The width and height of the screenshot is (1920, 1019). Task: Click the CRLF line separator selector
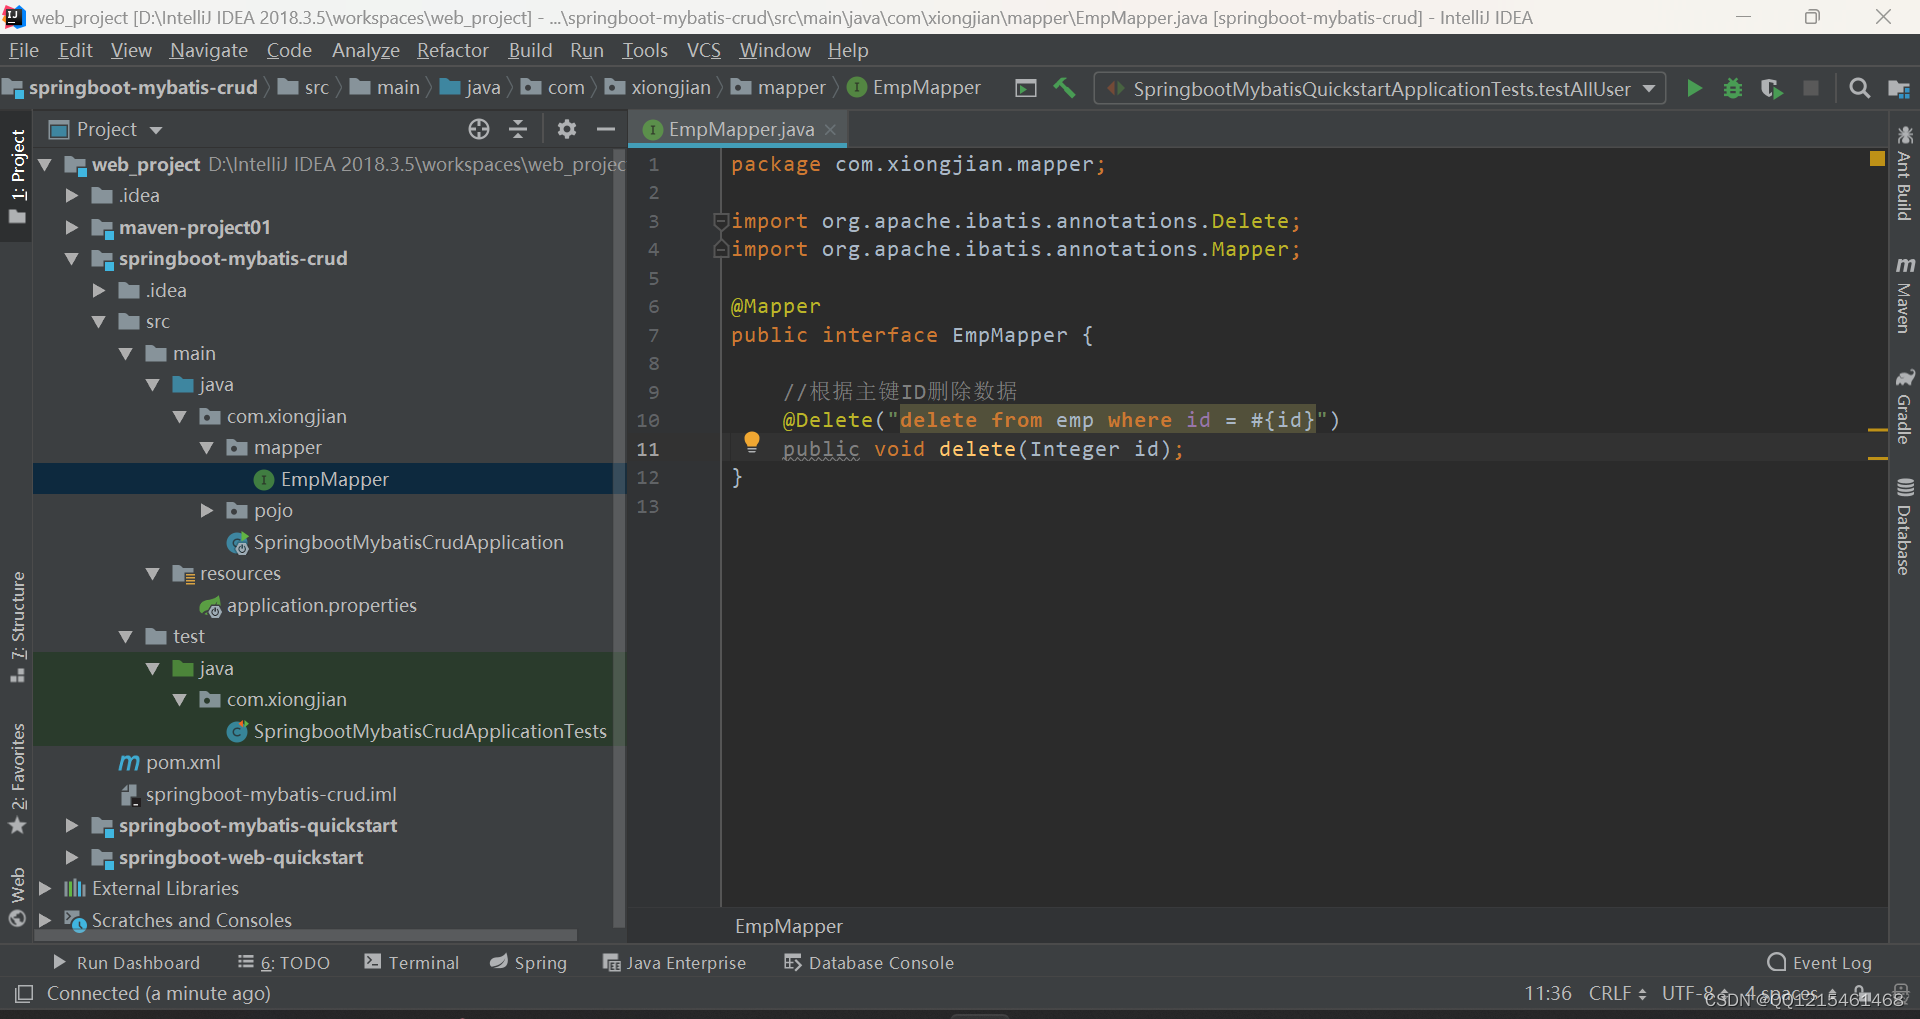[x=1617, y=993]
